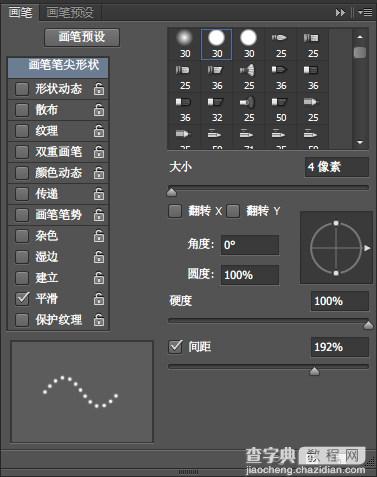Image resolution: width=377 pixels, height=477 pixels.
Task: Click the lock icon for 形状动态
Action: tap(99, 89)
